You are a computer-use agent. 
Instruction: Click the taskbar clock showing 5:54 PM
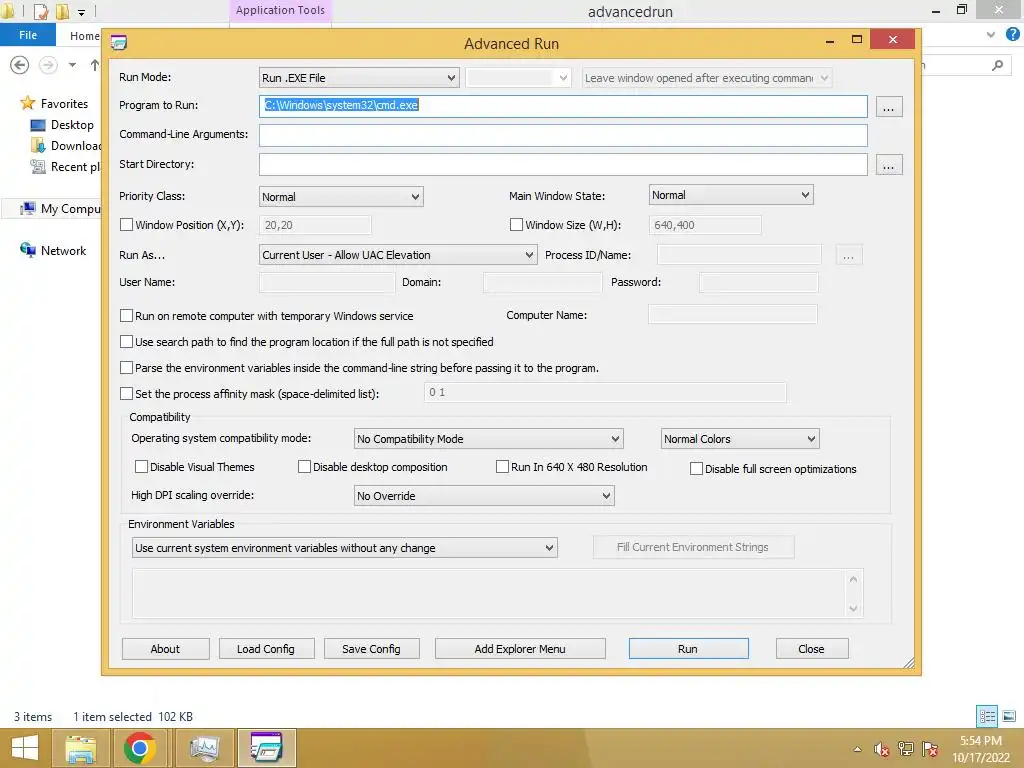980,749
